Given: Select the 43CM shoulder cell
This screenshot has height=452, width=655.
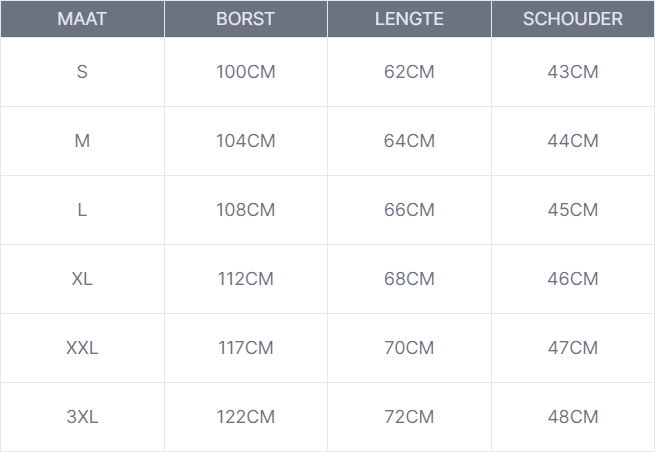Looking at the screenshot, I should point(573,72).
